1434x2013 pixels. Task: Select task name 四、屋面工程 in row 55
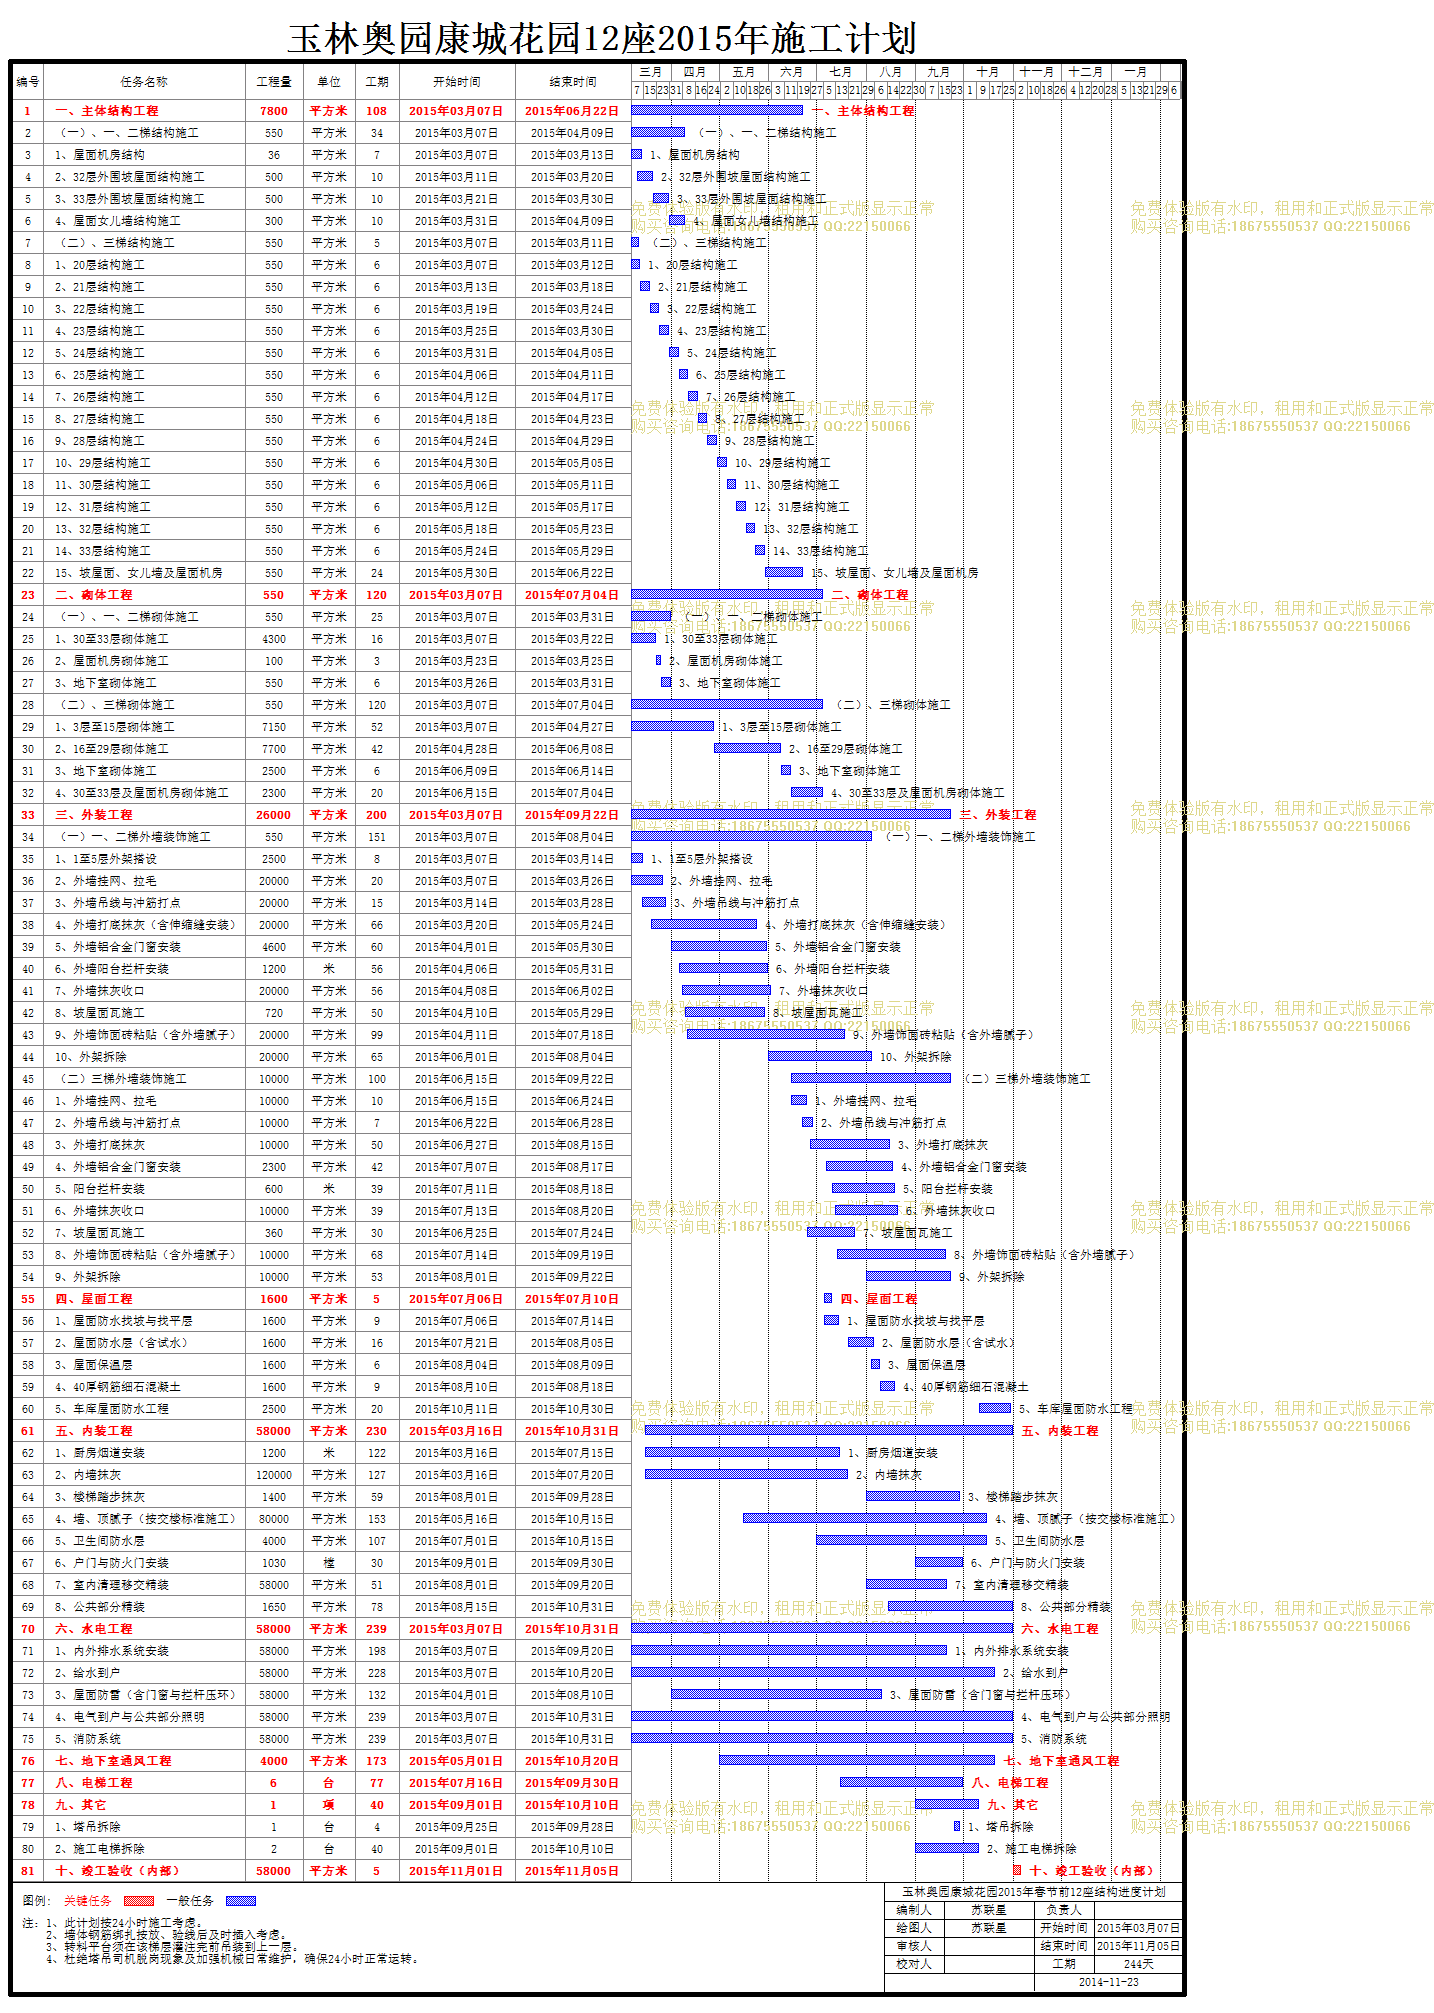[94, 1299]
